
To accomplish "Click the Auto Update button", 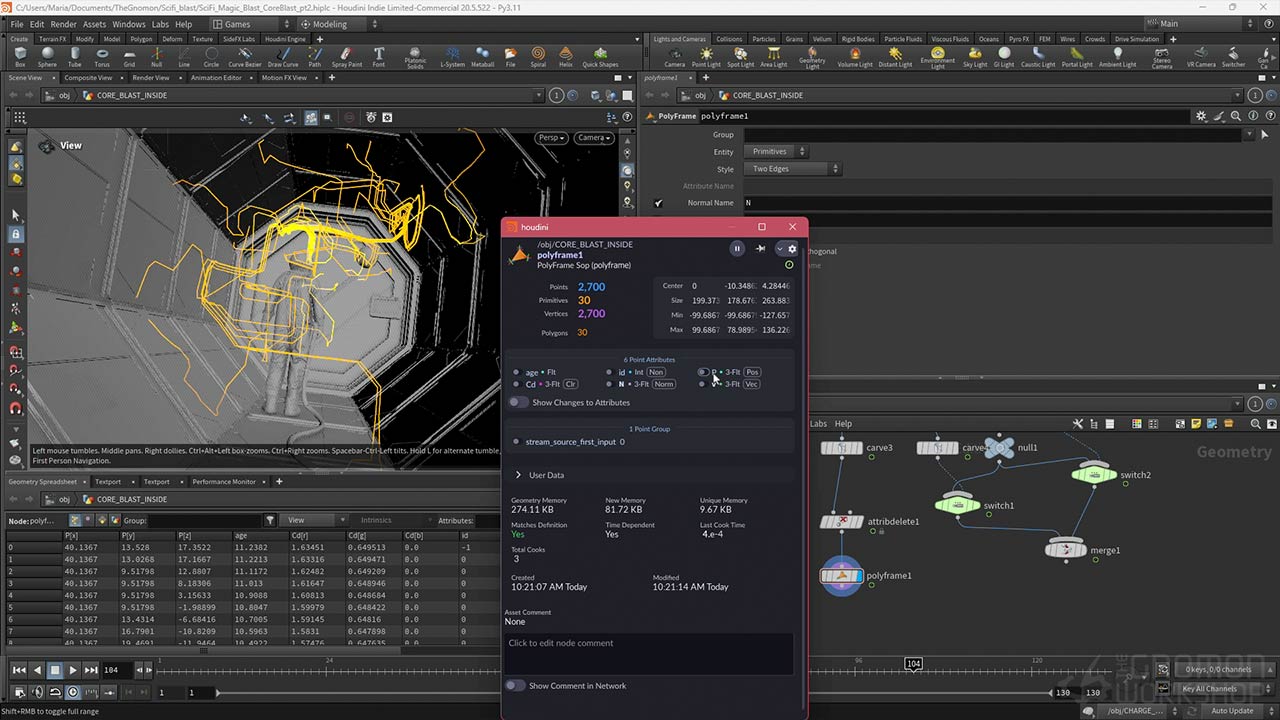I will pyautogui.click(x=1232, y=711).
